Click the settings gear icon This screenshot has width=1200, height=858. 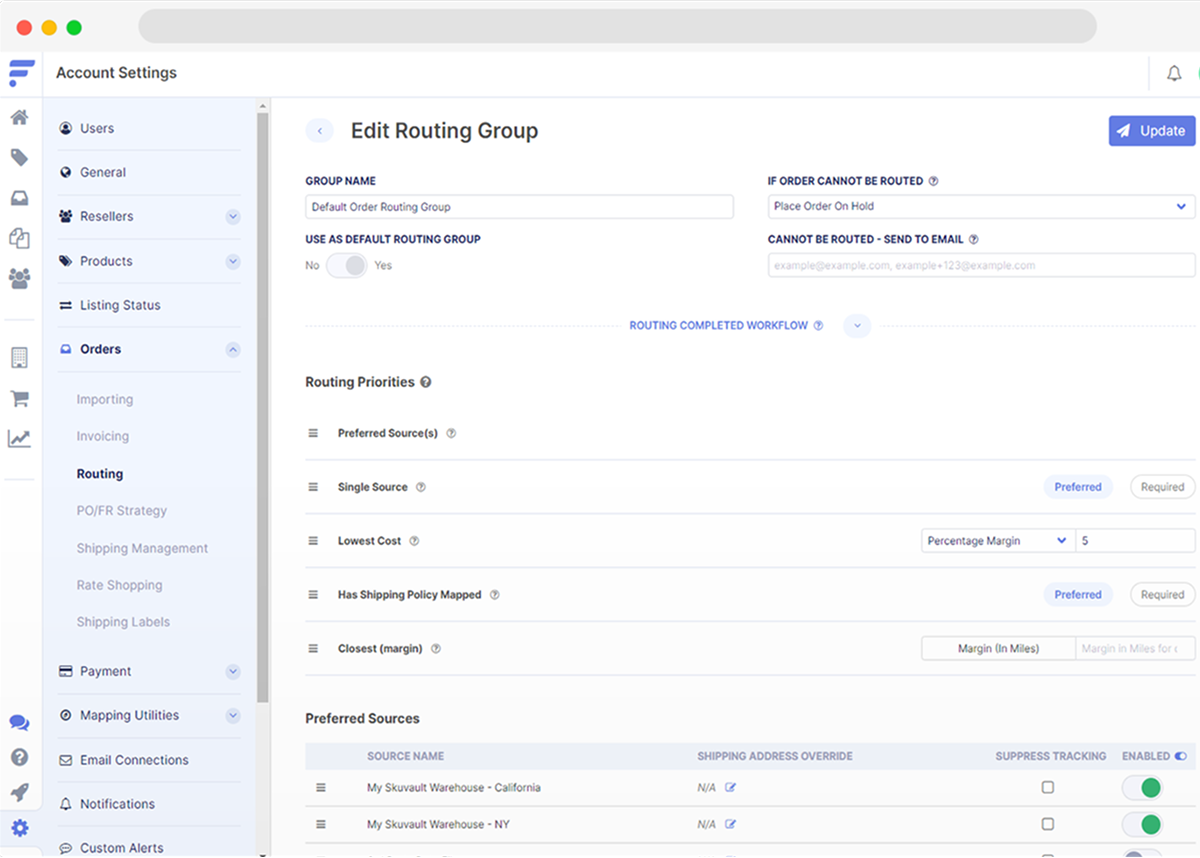coord(20,828)
